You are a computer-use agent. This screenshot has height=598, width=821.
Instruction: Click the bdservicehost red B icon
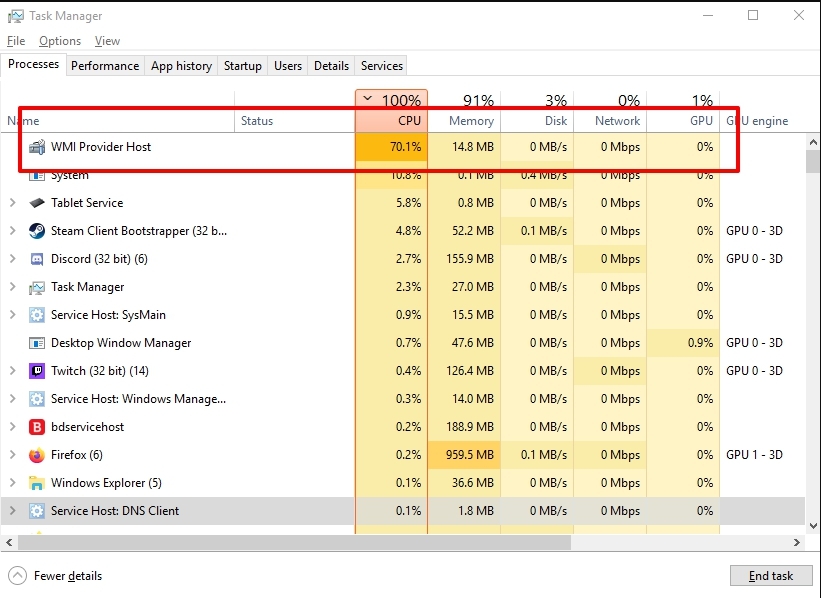[x=37, y=427]
